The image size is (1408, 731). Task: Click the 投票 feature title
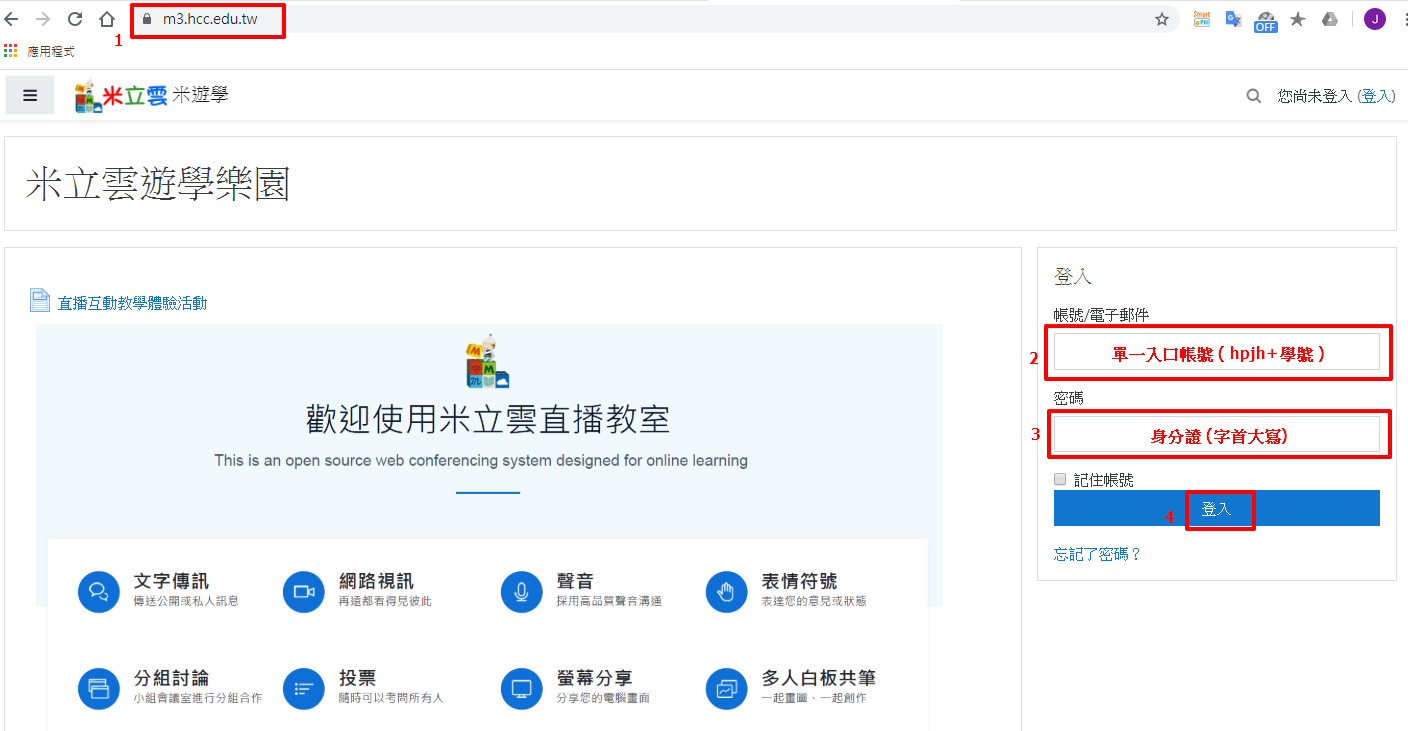[x=357, y=678]
